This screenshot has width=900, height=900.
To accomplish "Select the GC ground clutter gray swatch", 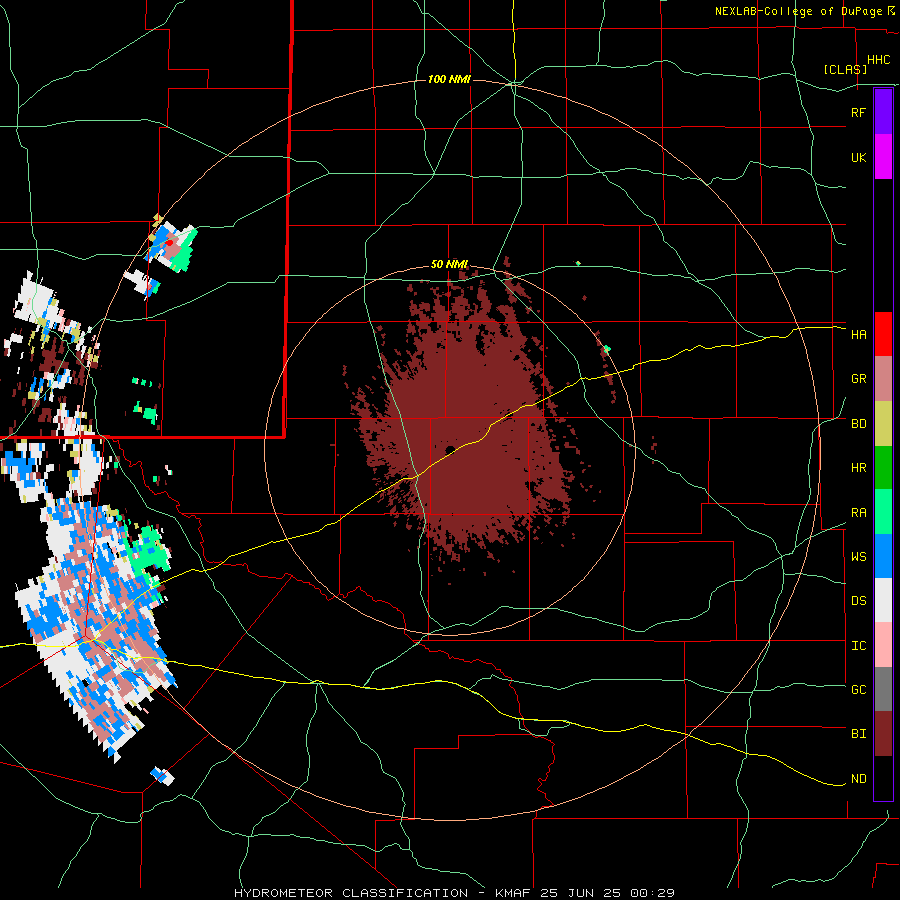I will [883, 689].
